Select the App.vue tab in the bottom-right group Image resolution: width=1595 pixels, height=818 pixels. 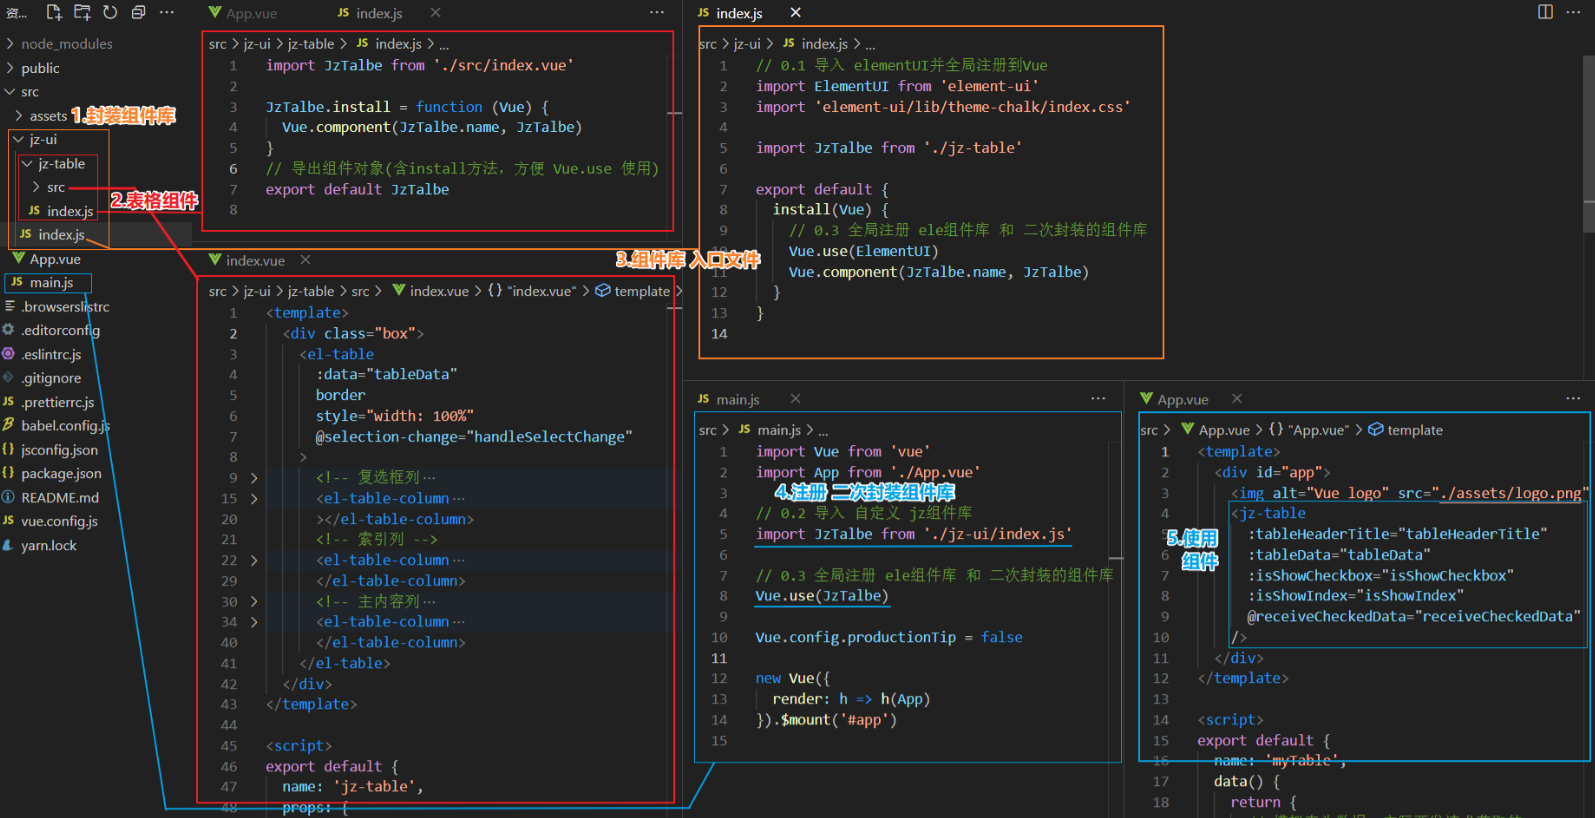click(x=1175, y=399)
